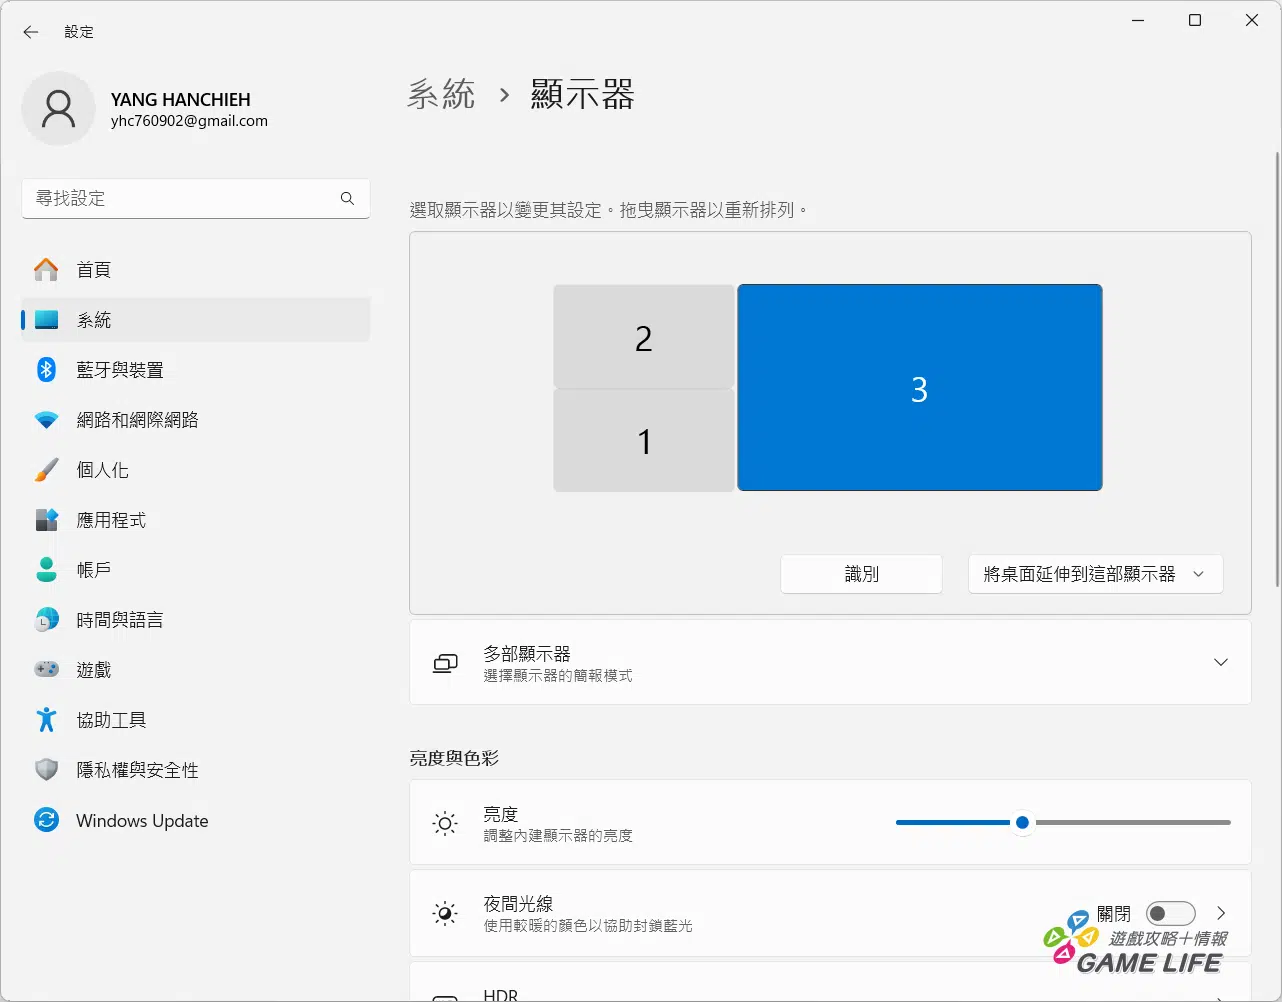Click the 遊戲 gamepad icon
Viewport: 1282px width, 1002px height.
[46, 670]
